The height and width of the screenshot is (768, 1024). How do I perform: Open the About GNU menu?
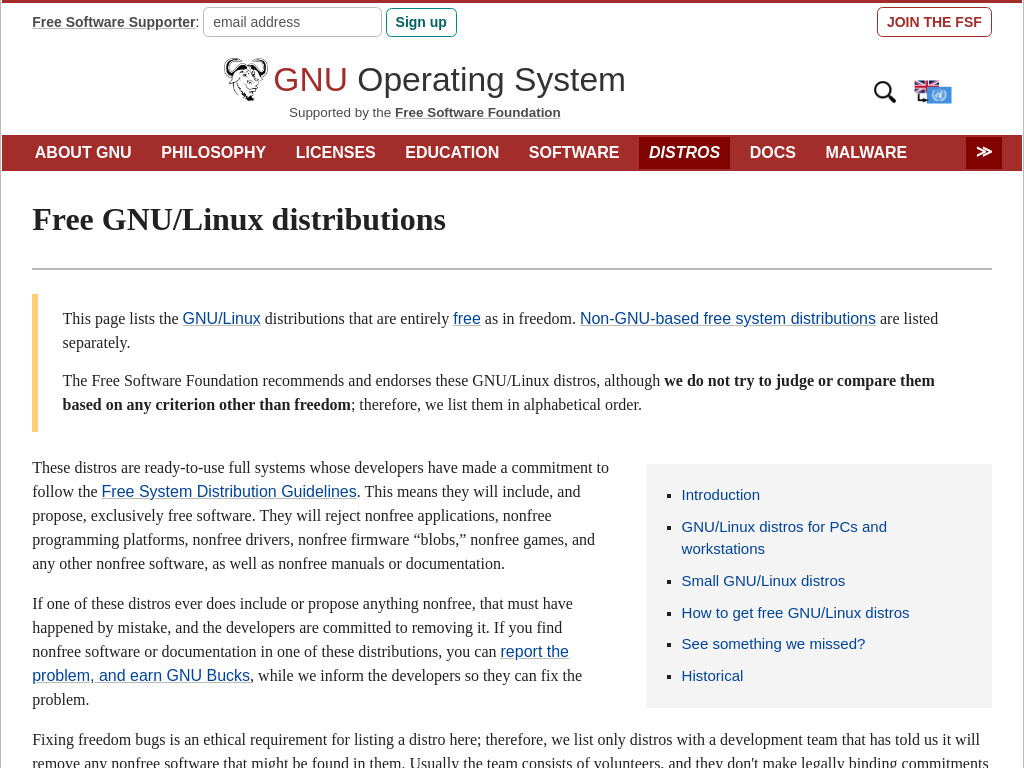click(83, 152)
